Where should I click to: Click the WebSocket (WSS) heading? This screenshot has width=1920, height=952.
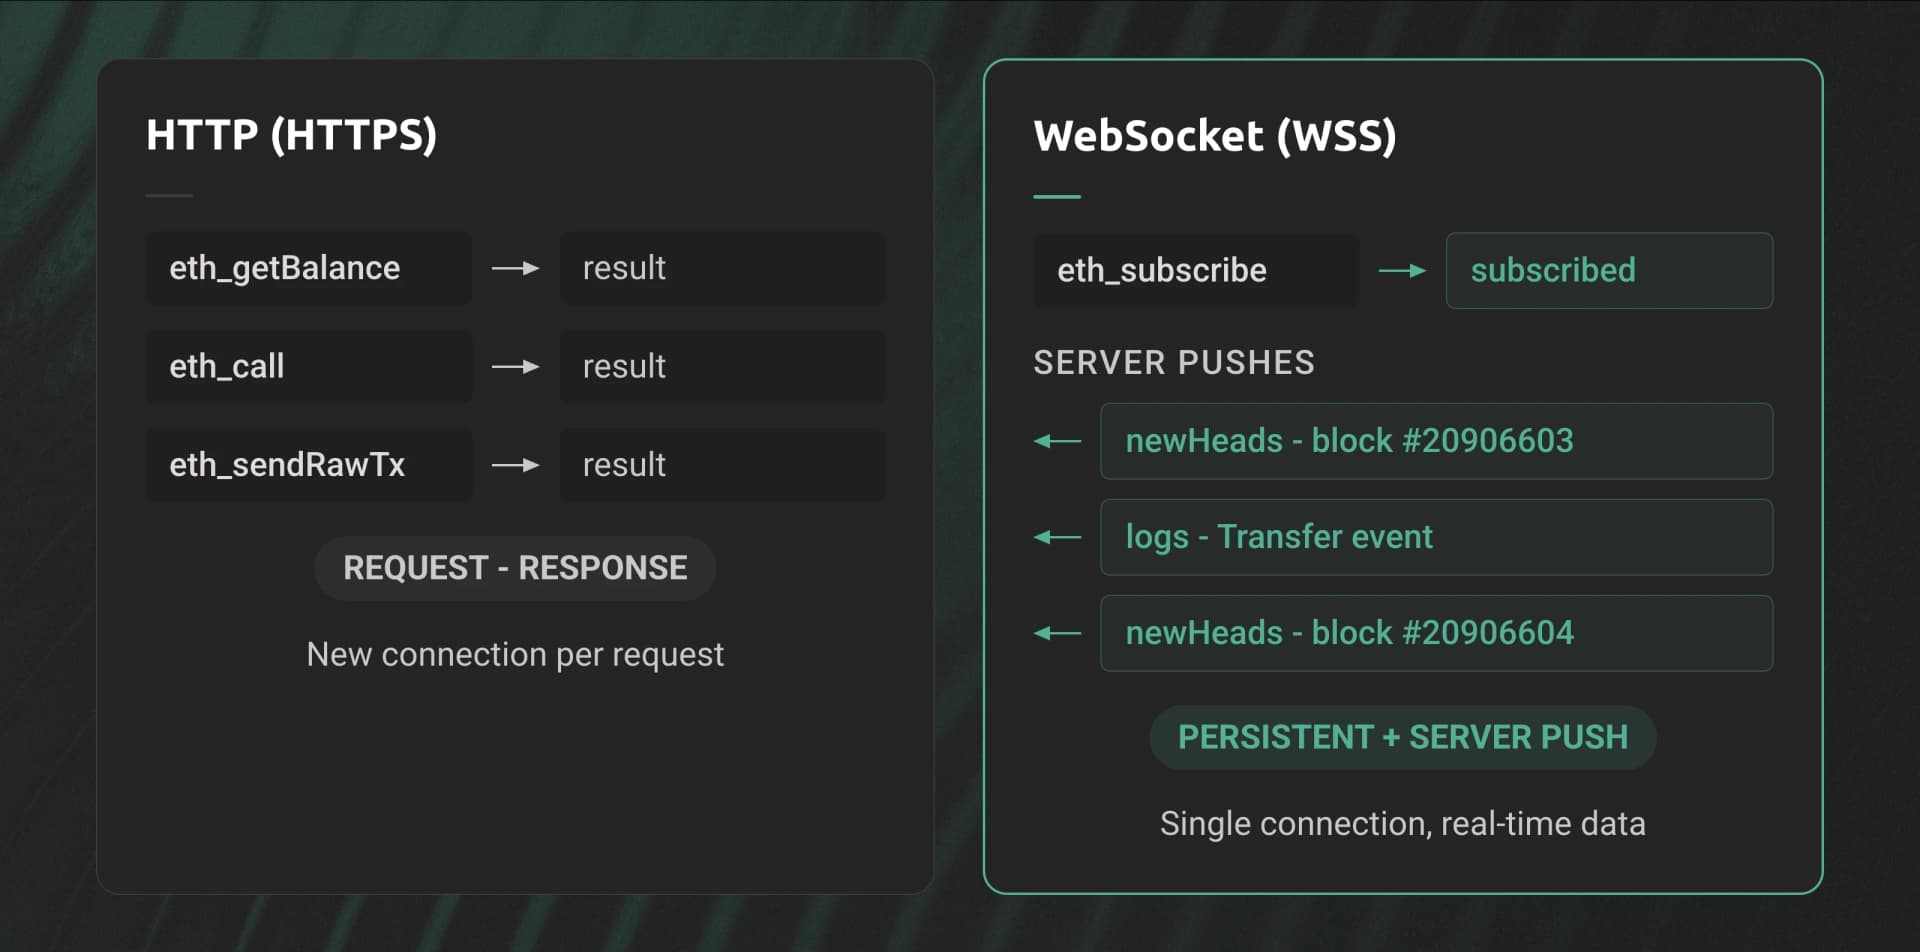(1214, 136)
